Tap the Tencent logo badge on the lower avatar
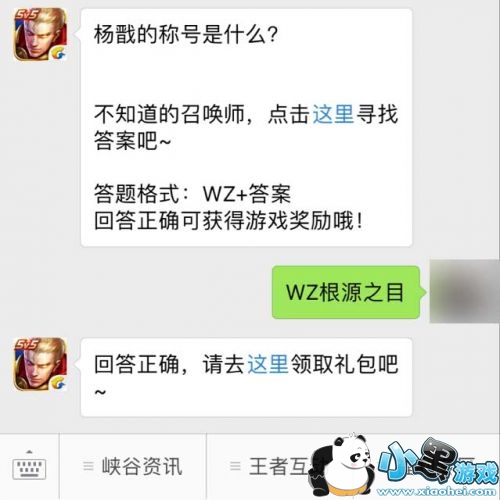Viewport: 500px width, 500px height. (59, 383)
